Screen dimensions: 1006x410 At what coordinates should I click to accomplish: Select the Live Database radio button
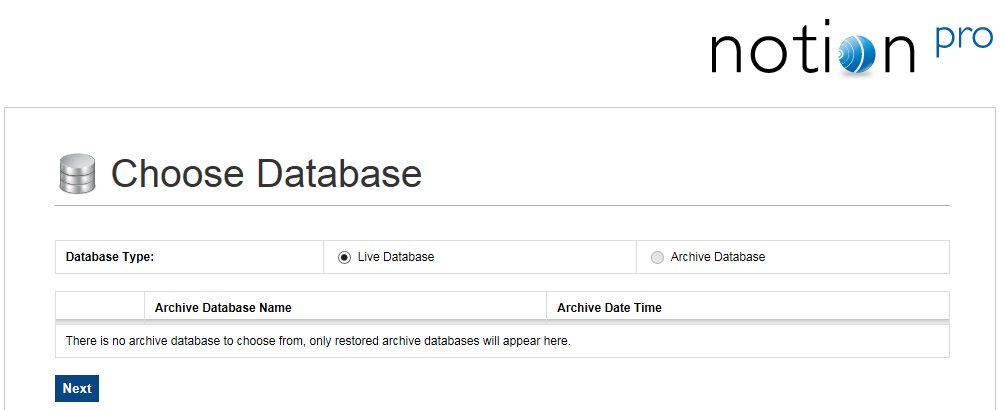pos(344,257)
